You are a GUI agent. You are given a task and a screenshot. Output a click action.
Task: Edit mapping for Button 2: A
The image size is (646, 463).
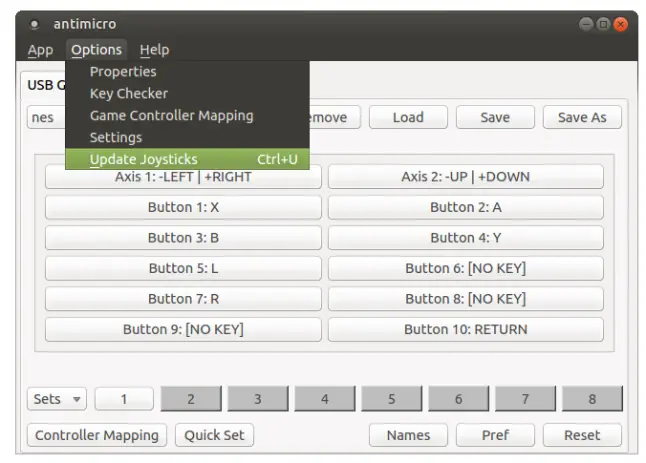pos(466,207)
